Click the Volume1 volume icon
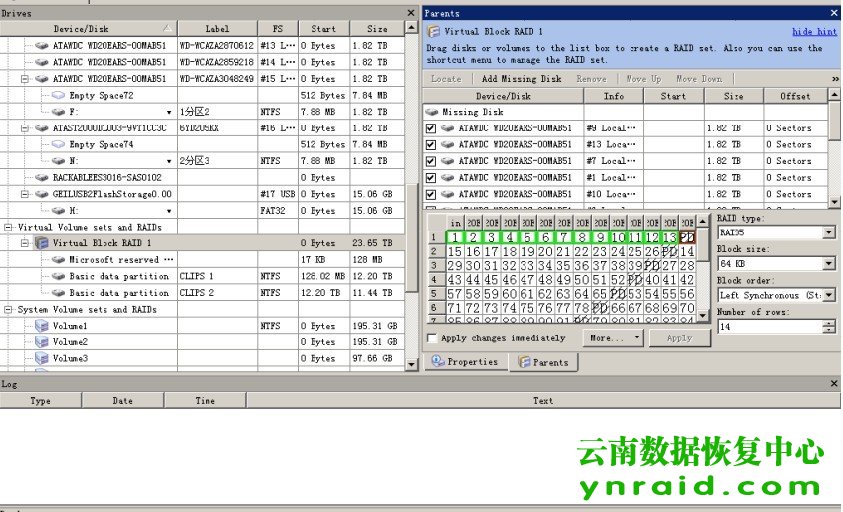 [x=42, y=326]
